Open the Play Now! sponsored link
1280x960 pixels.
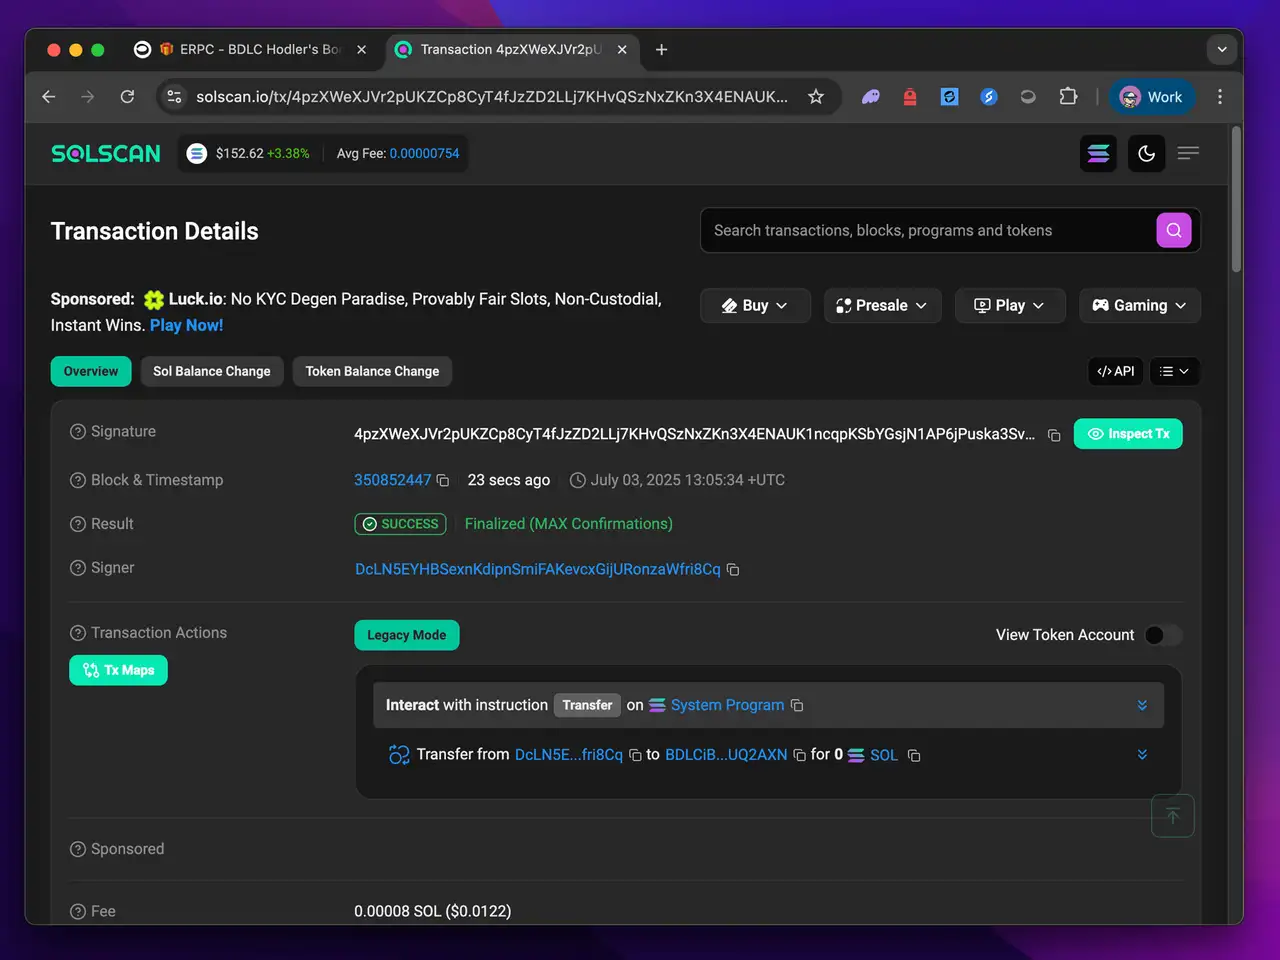click(x=186, y=325)
